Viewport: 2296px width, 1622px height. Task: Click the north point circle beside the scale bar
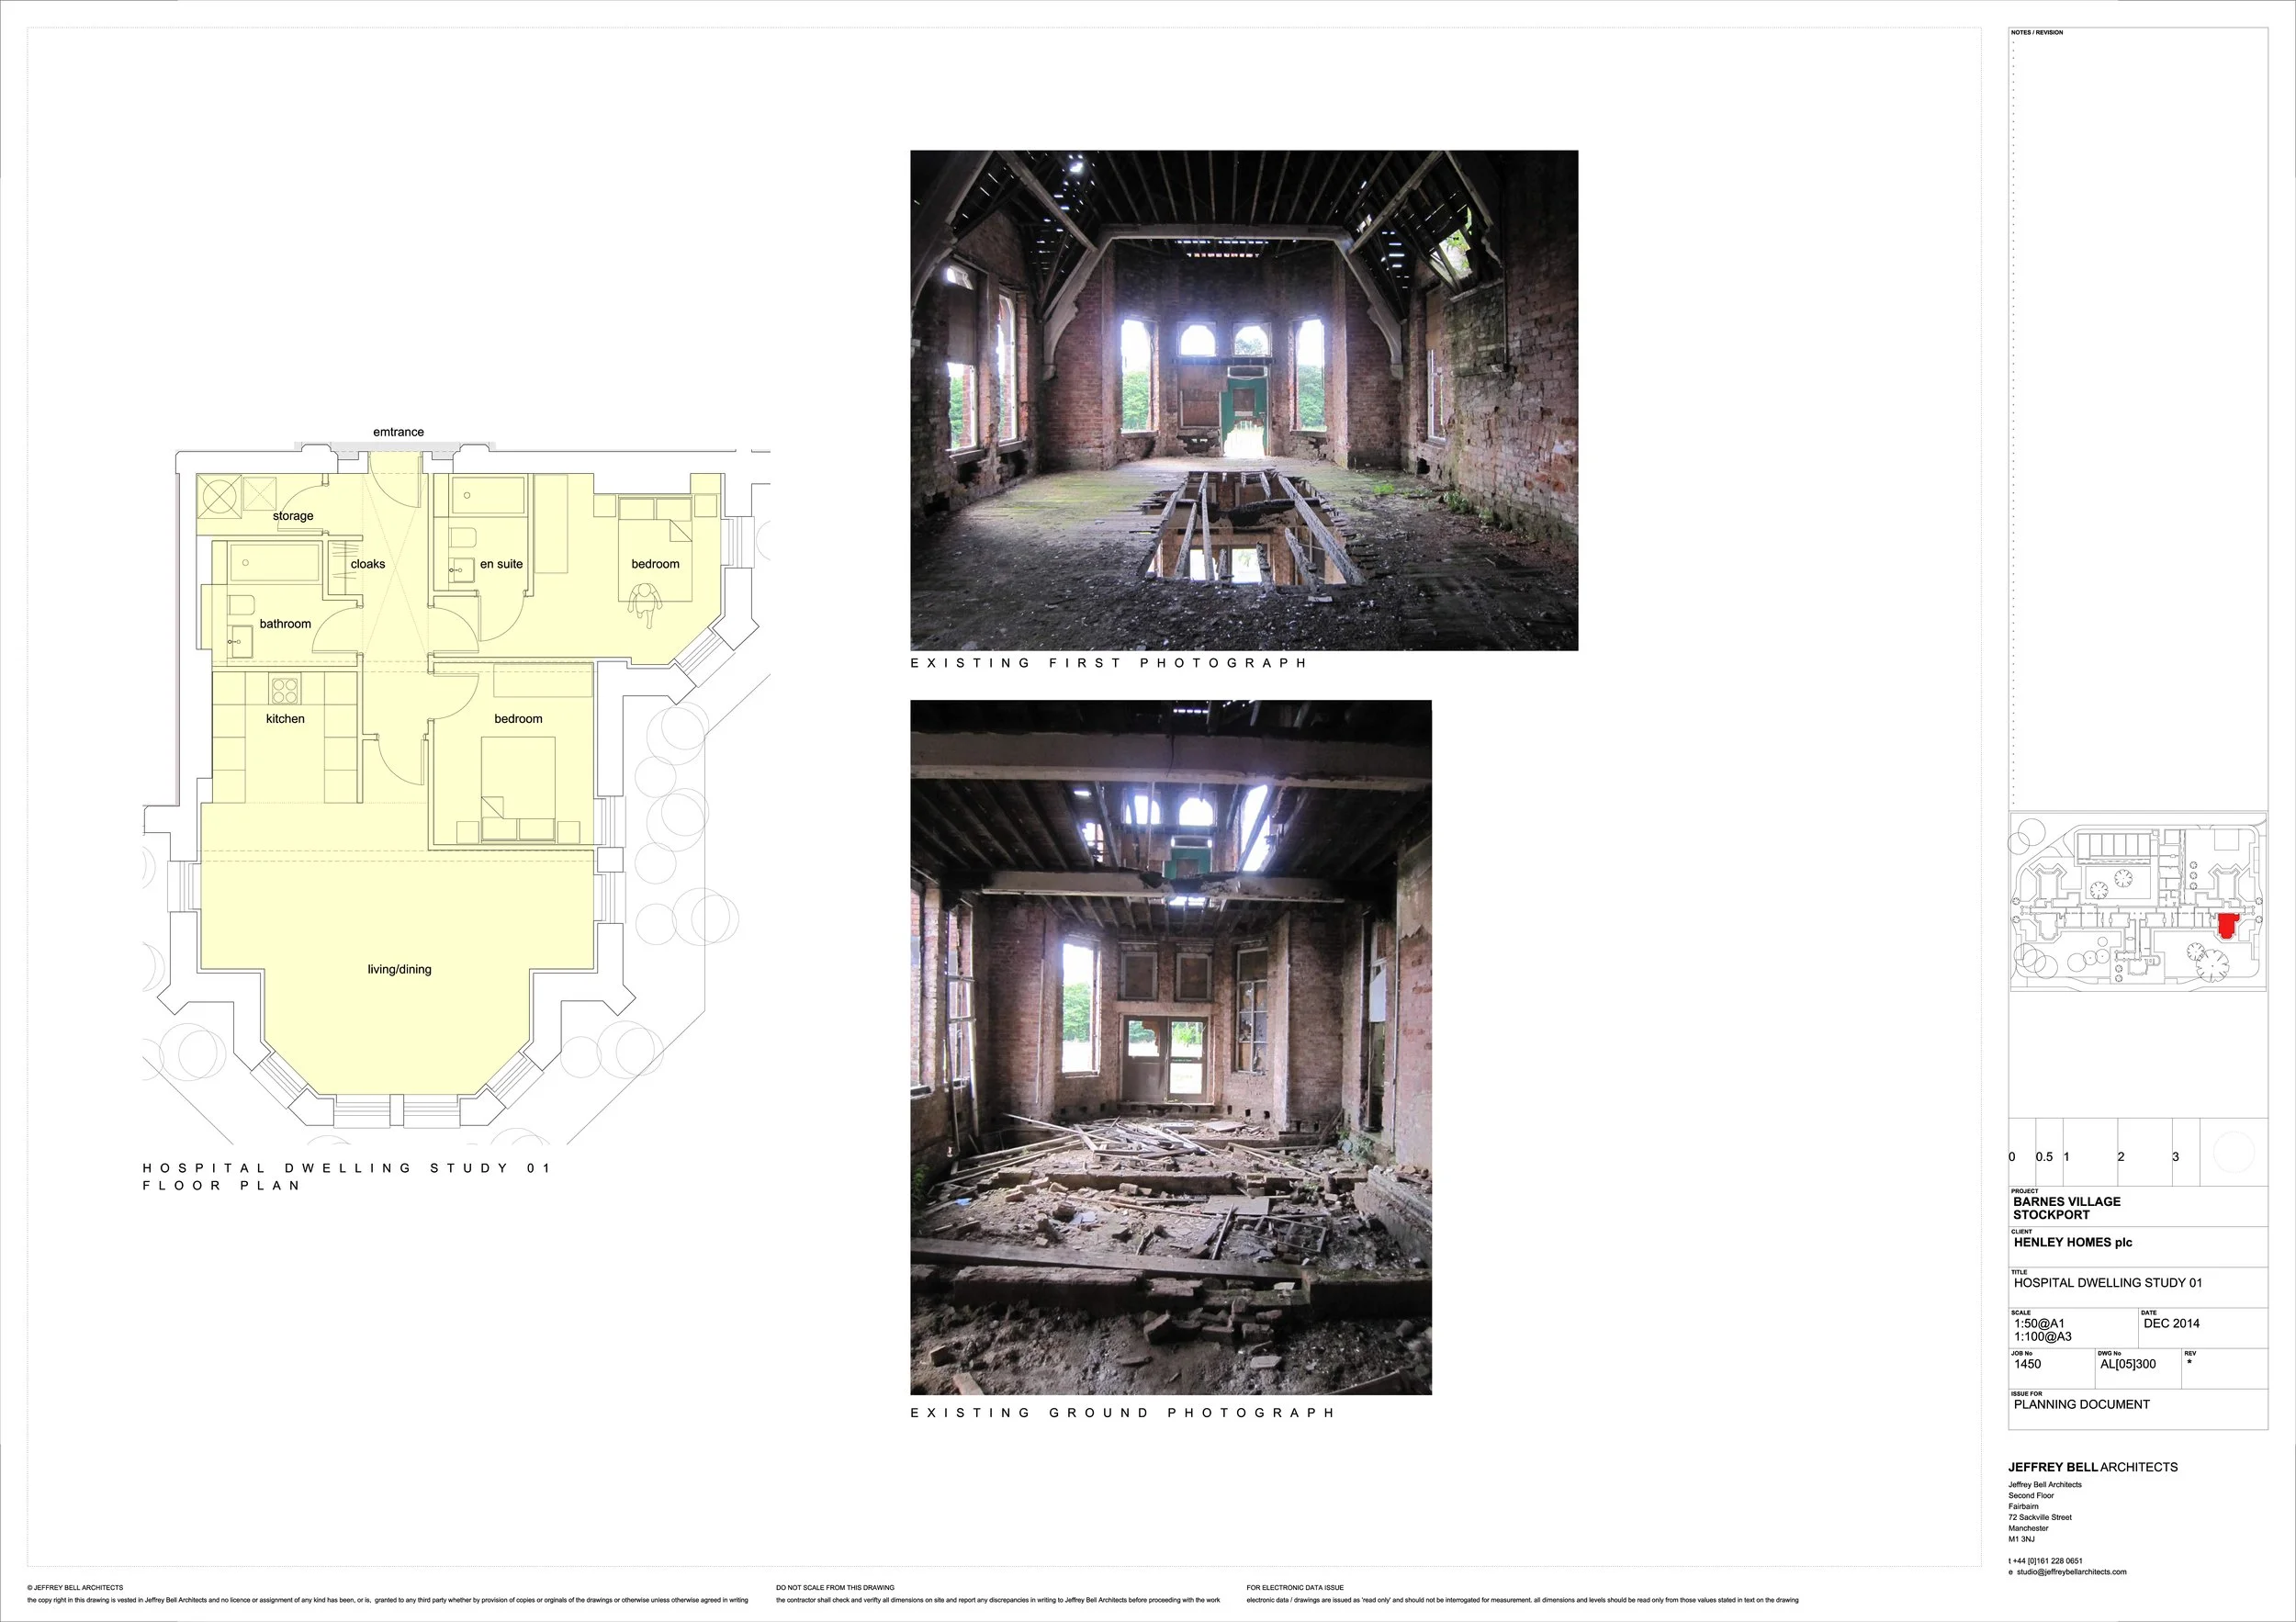pyautogui.click(x=2233, y=1153)
